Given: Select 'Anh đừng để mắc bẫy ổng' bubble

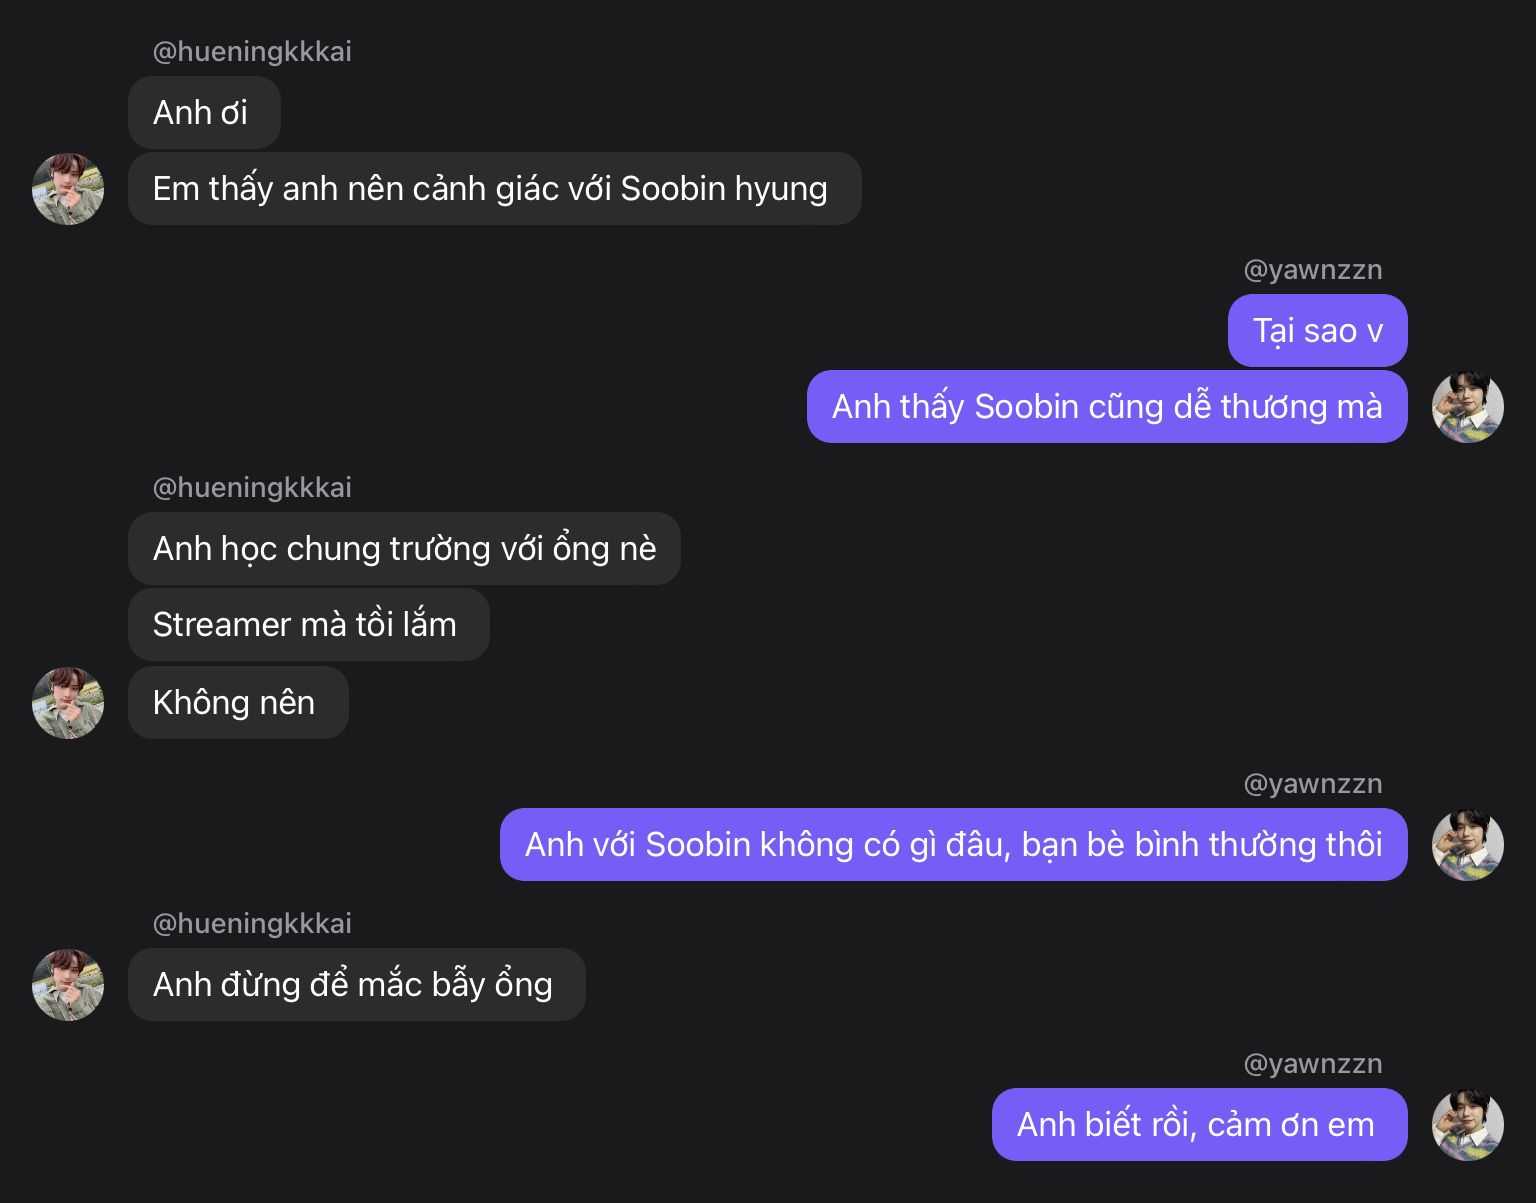Looking at the screenshot, I should (x=356, y=985).
